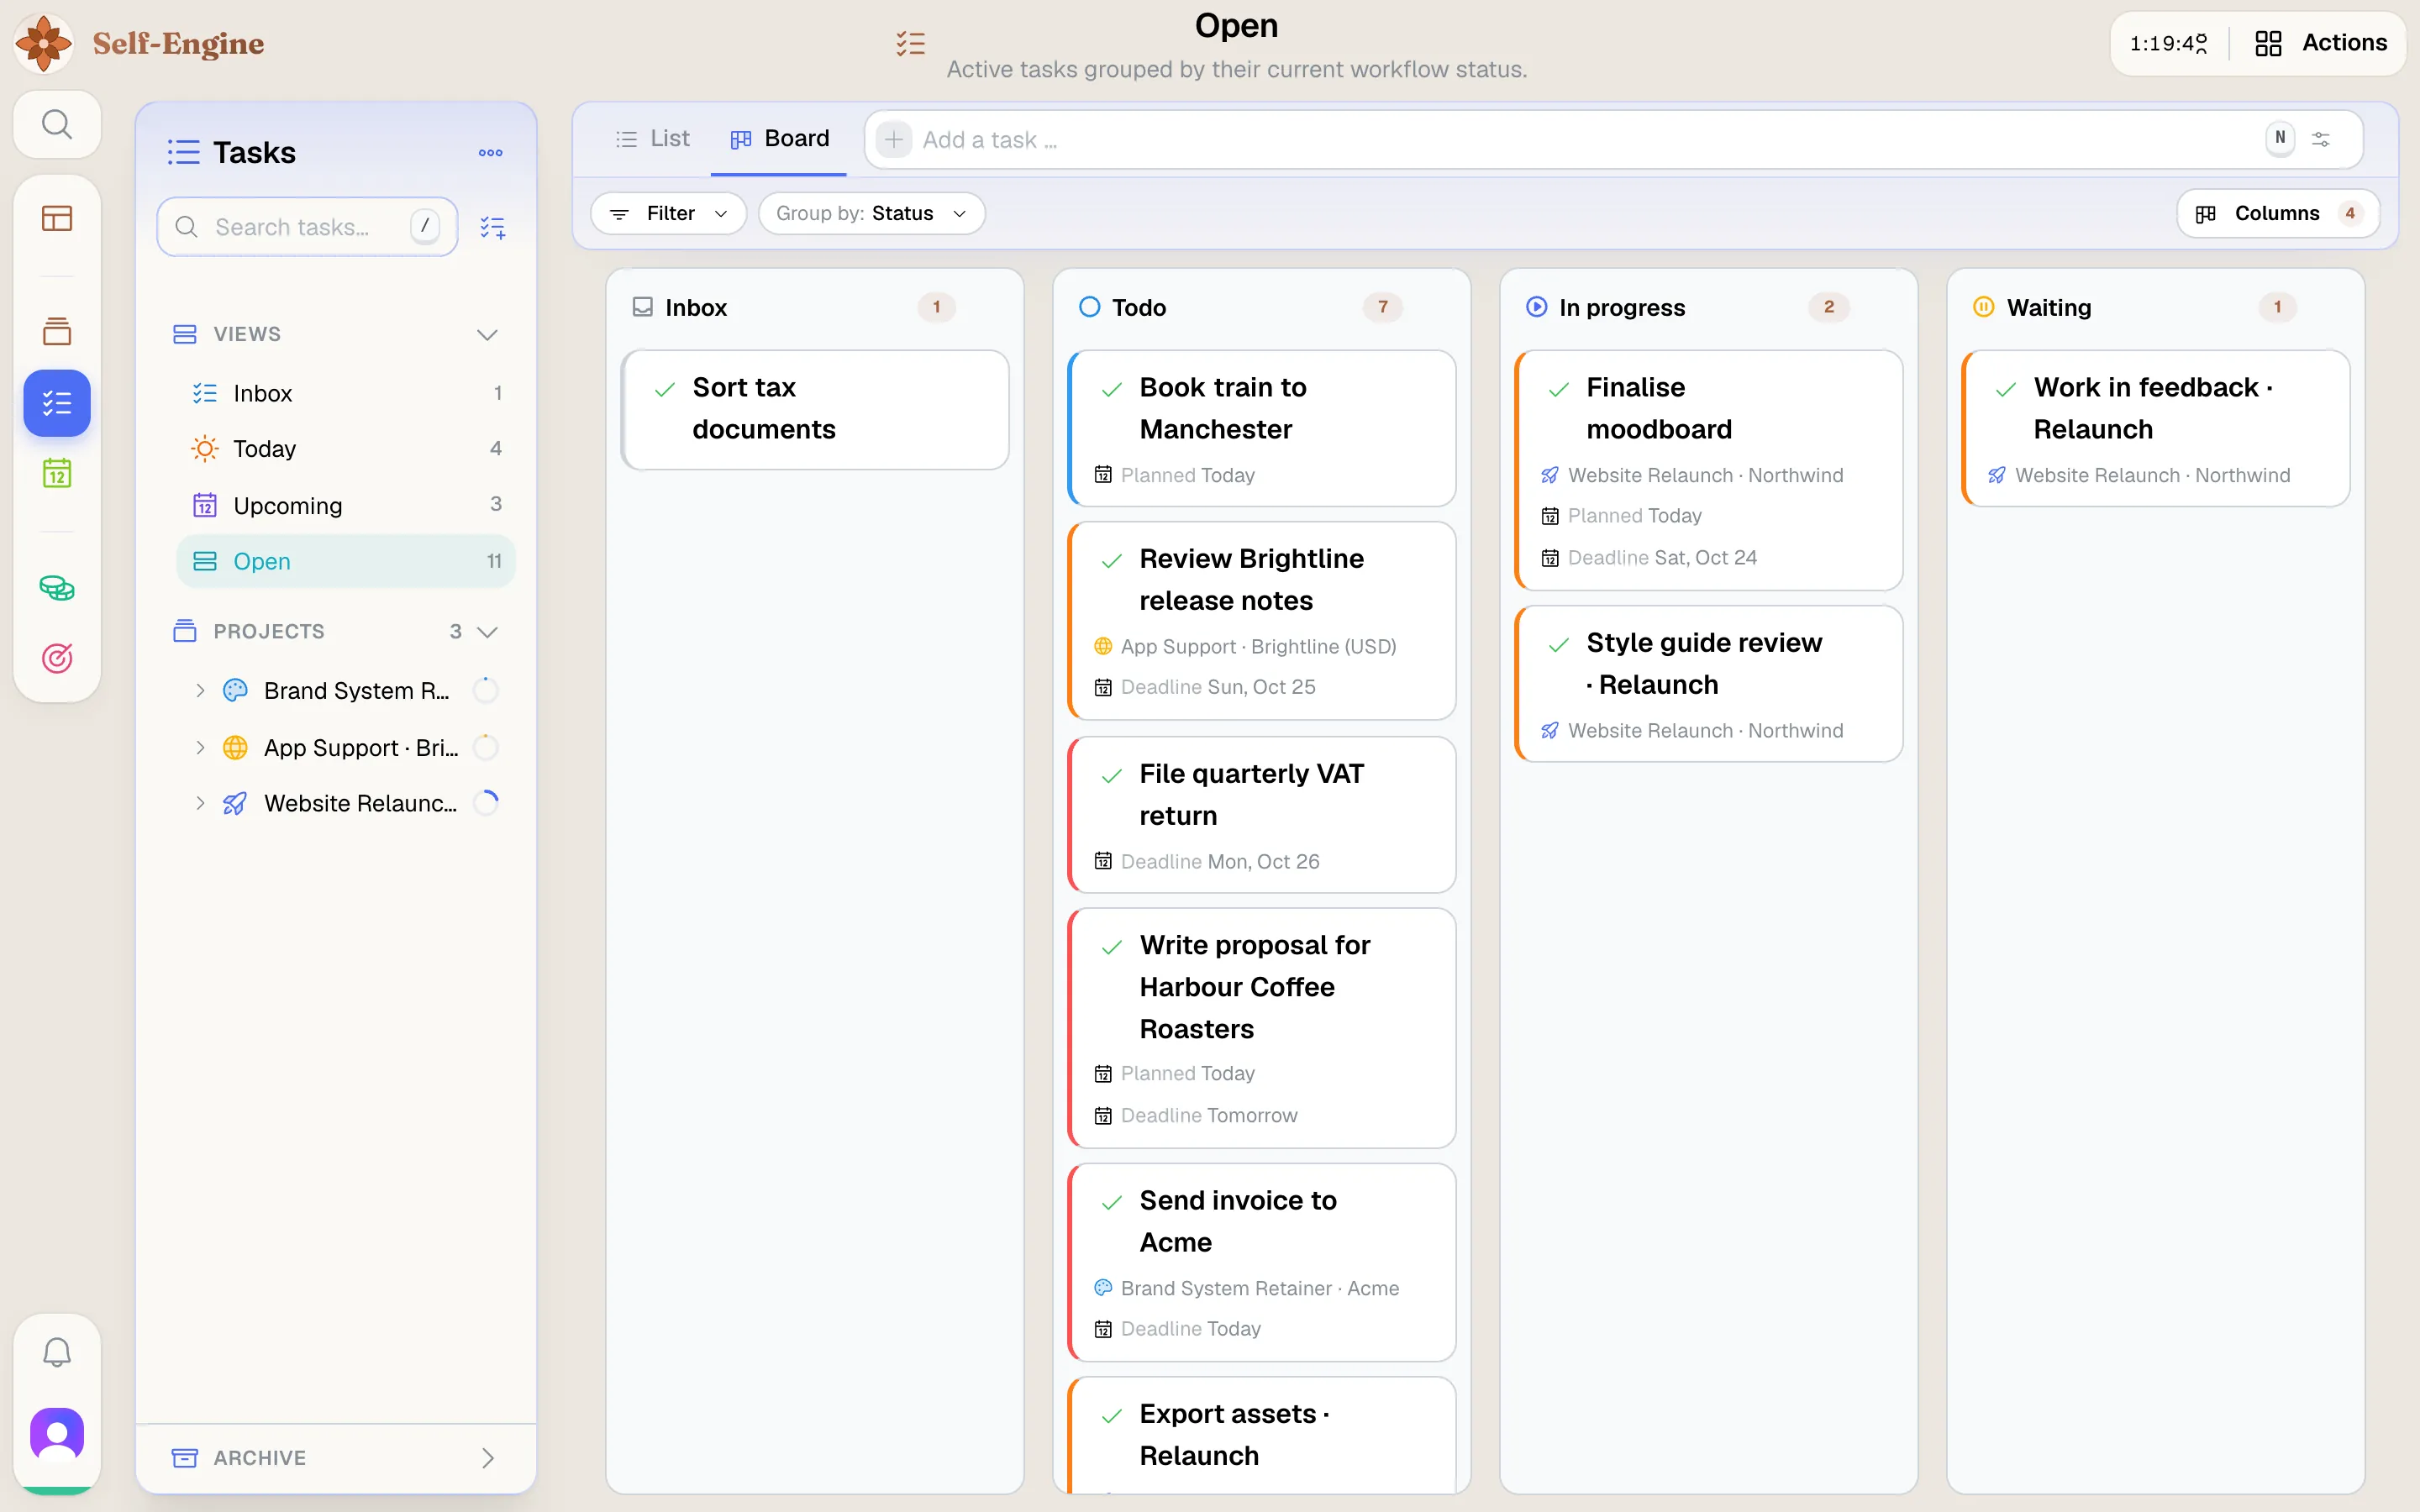Image resolution: width=2420 pixels, height=1512 pixels.
Task: Complete the Finalise moodboard task
Action: [1559, 389]
